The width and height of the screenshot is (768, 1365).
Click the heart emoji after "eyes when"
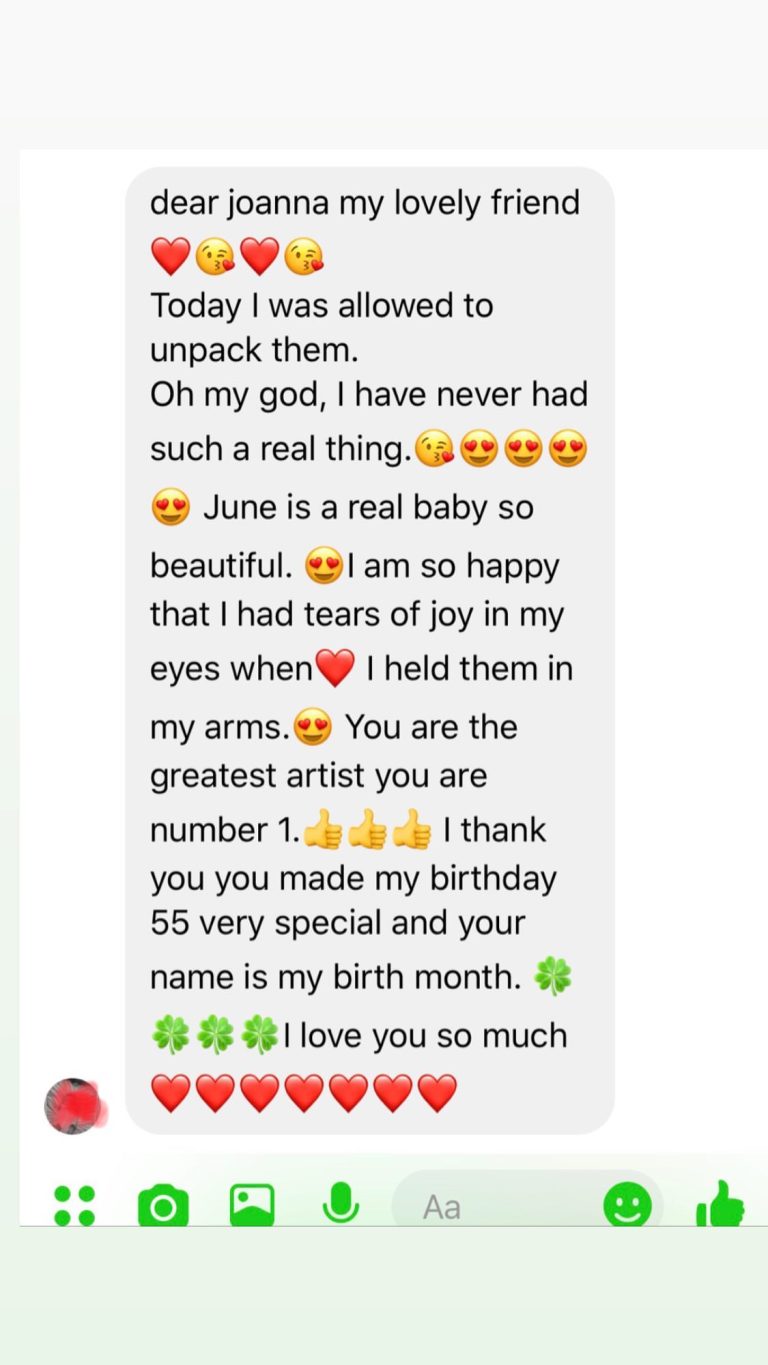tap(334, 668)
